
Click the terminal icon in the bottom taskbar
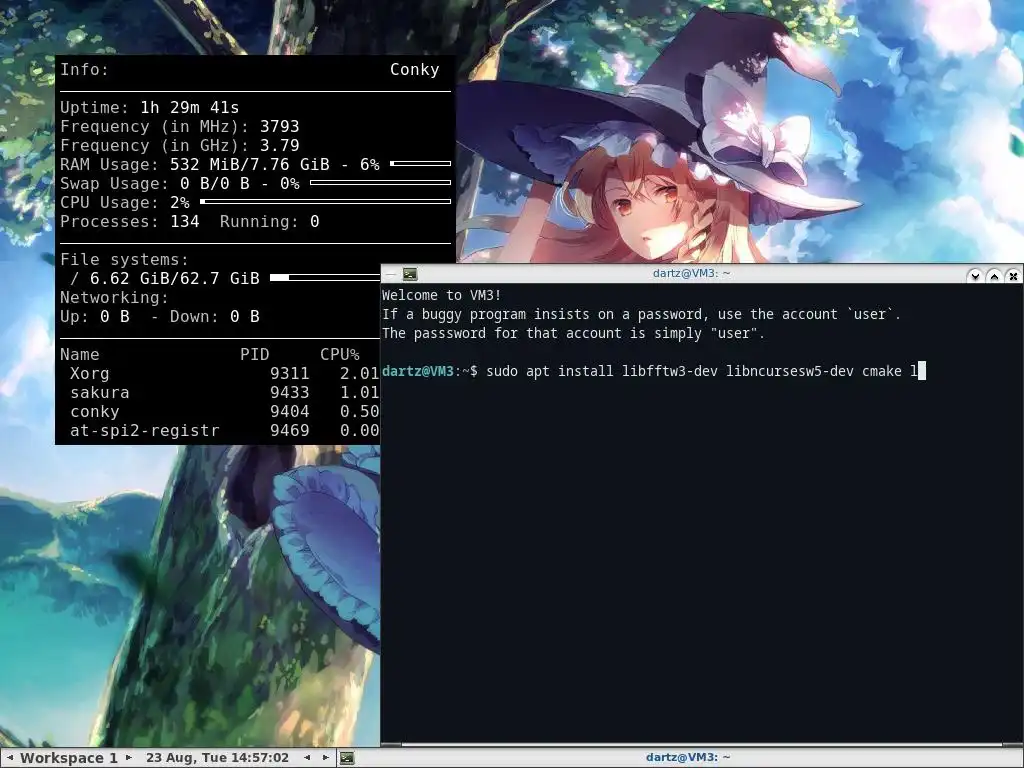pyautogui.click(x=347, y=758)
